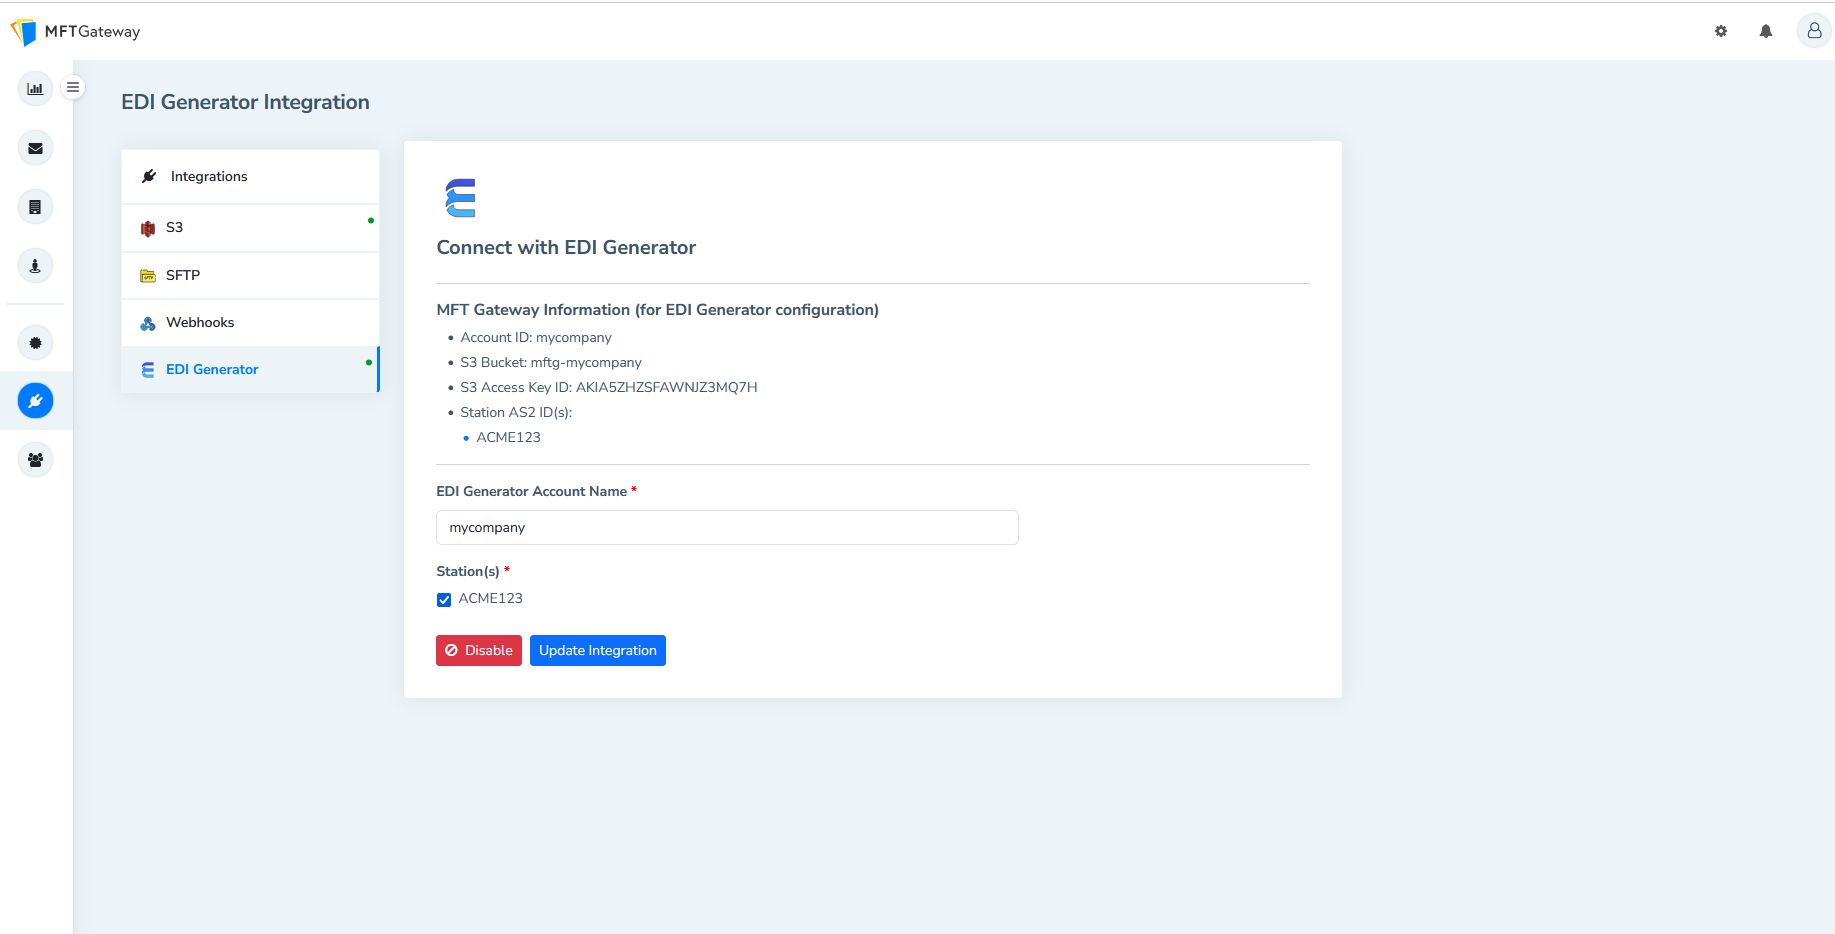Click the 'Connect with EDI Generator' heading
Image resolution: width=1835 pixels, height=934 pixels.
point(566,247)
